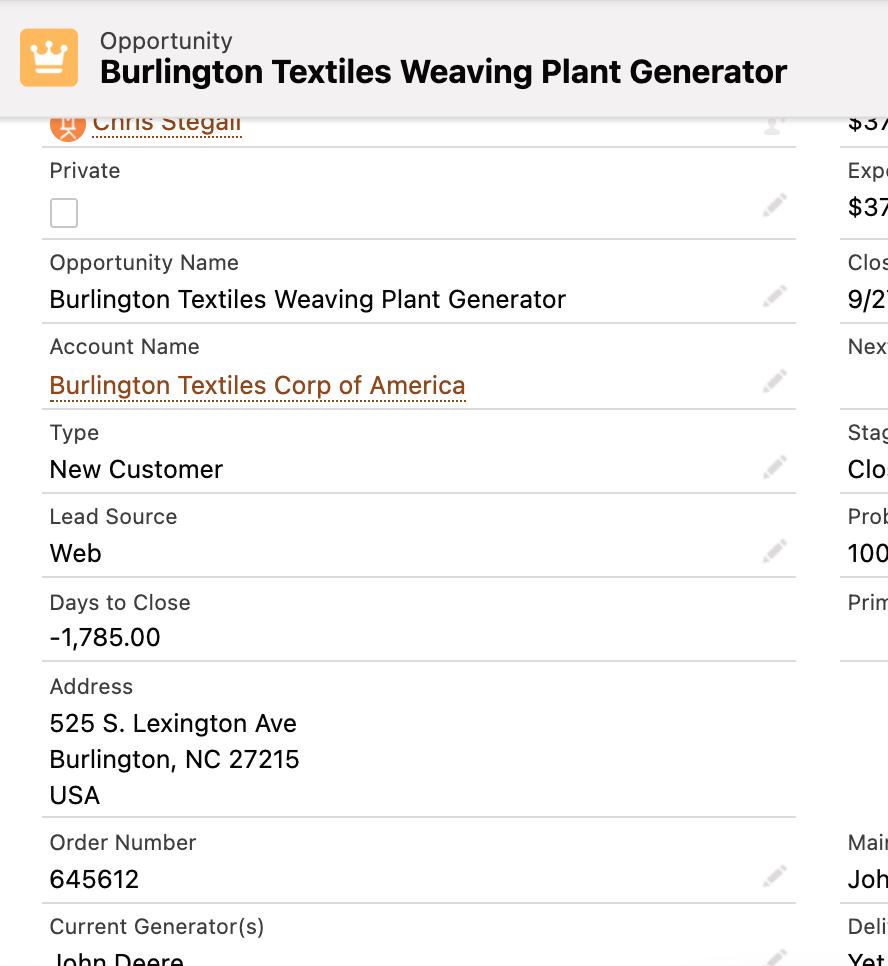Click the Lead Source value "Web"

pos(76,553)
